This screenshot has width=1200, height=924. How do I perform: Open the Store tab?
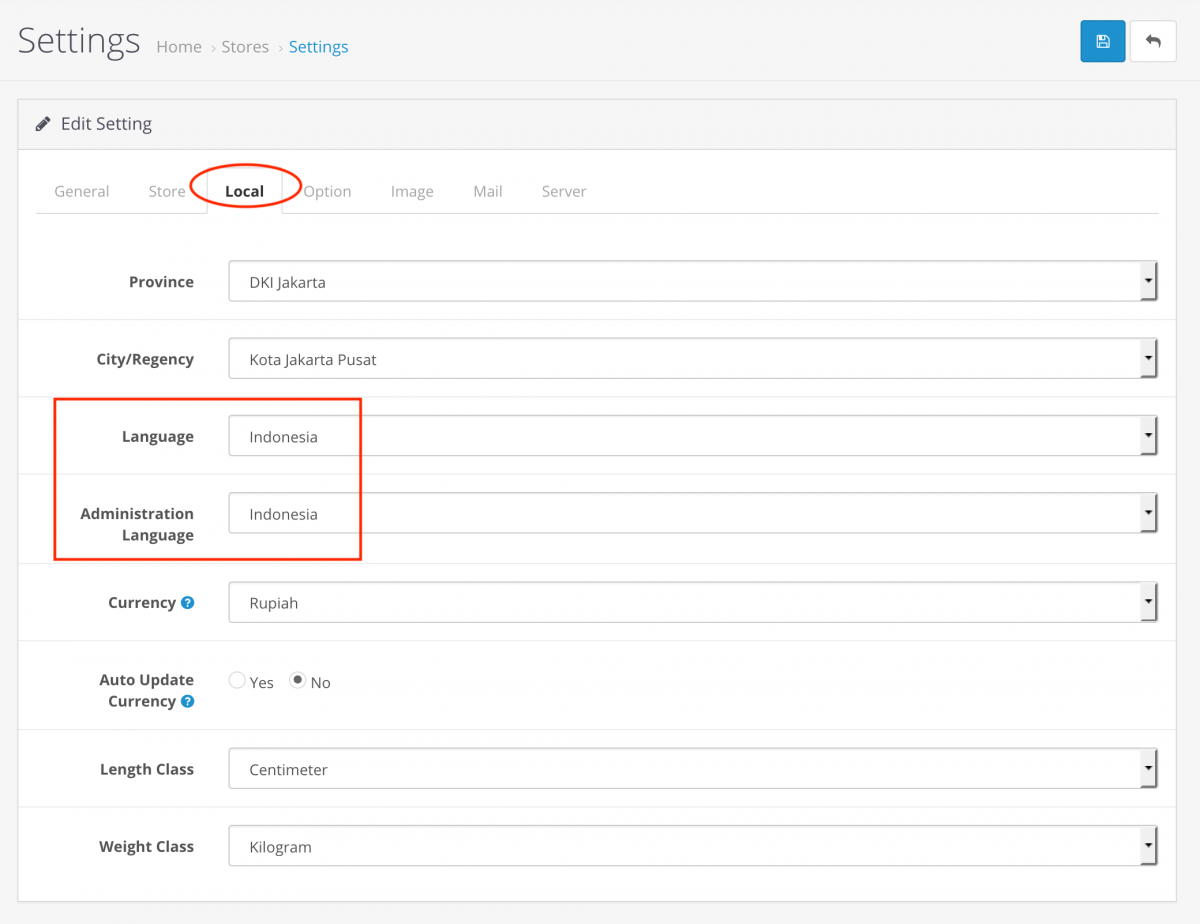[167, 191]
